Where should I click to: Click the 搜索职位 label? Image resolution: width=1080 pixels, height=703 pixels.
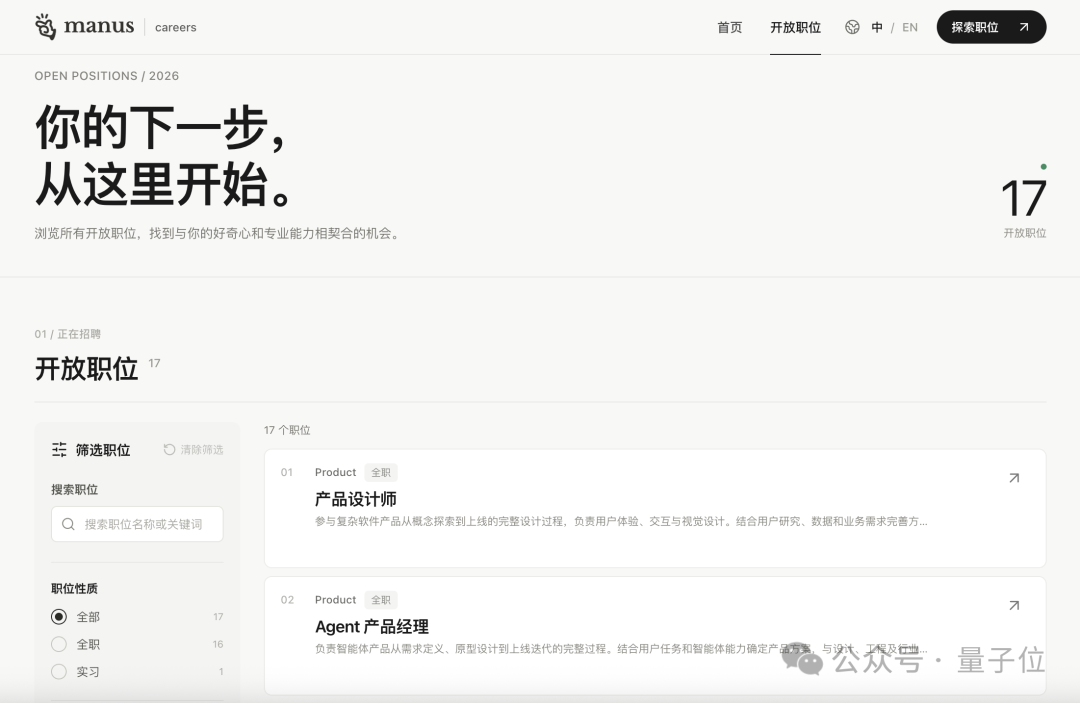tap(74, 490)
